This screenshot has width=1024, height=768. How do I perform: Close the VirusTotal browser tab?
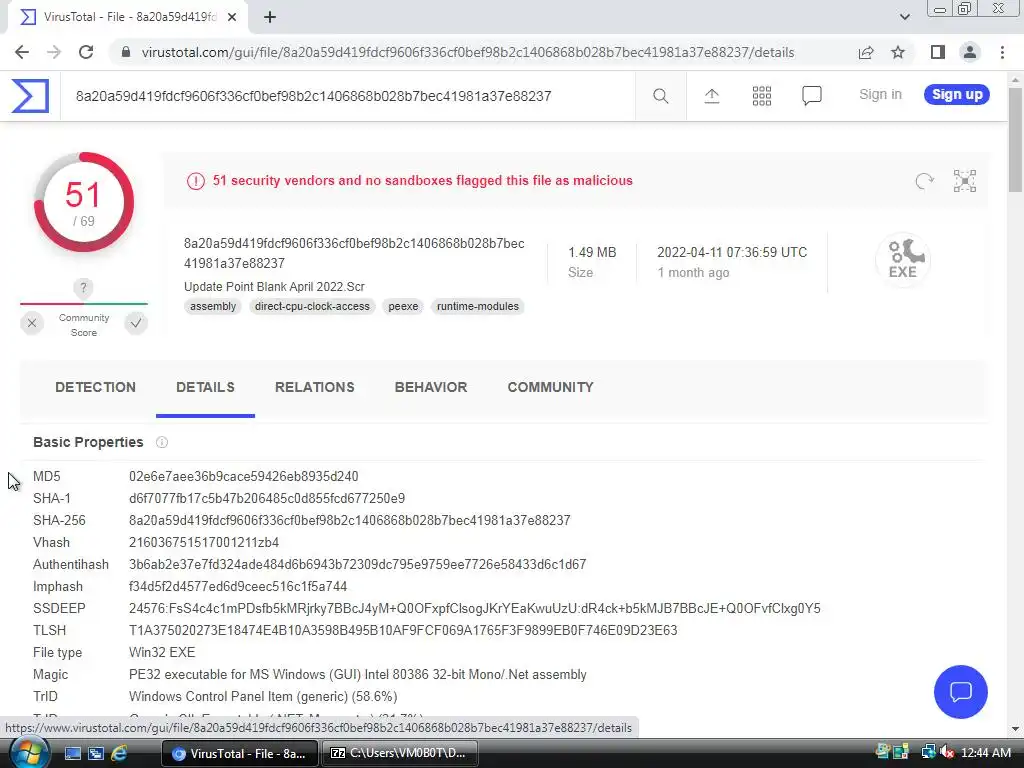click(x=232, y=17)
